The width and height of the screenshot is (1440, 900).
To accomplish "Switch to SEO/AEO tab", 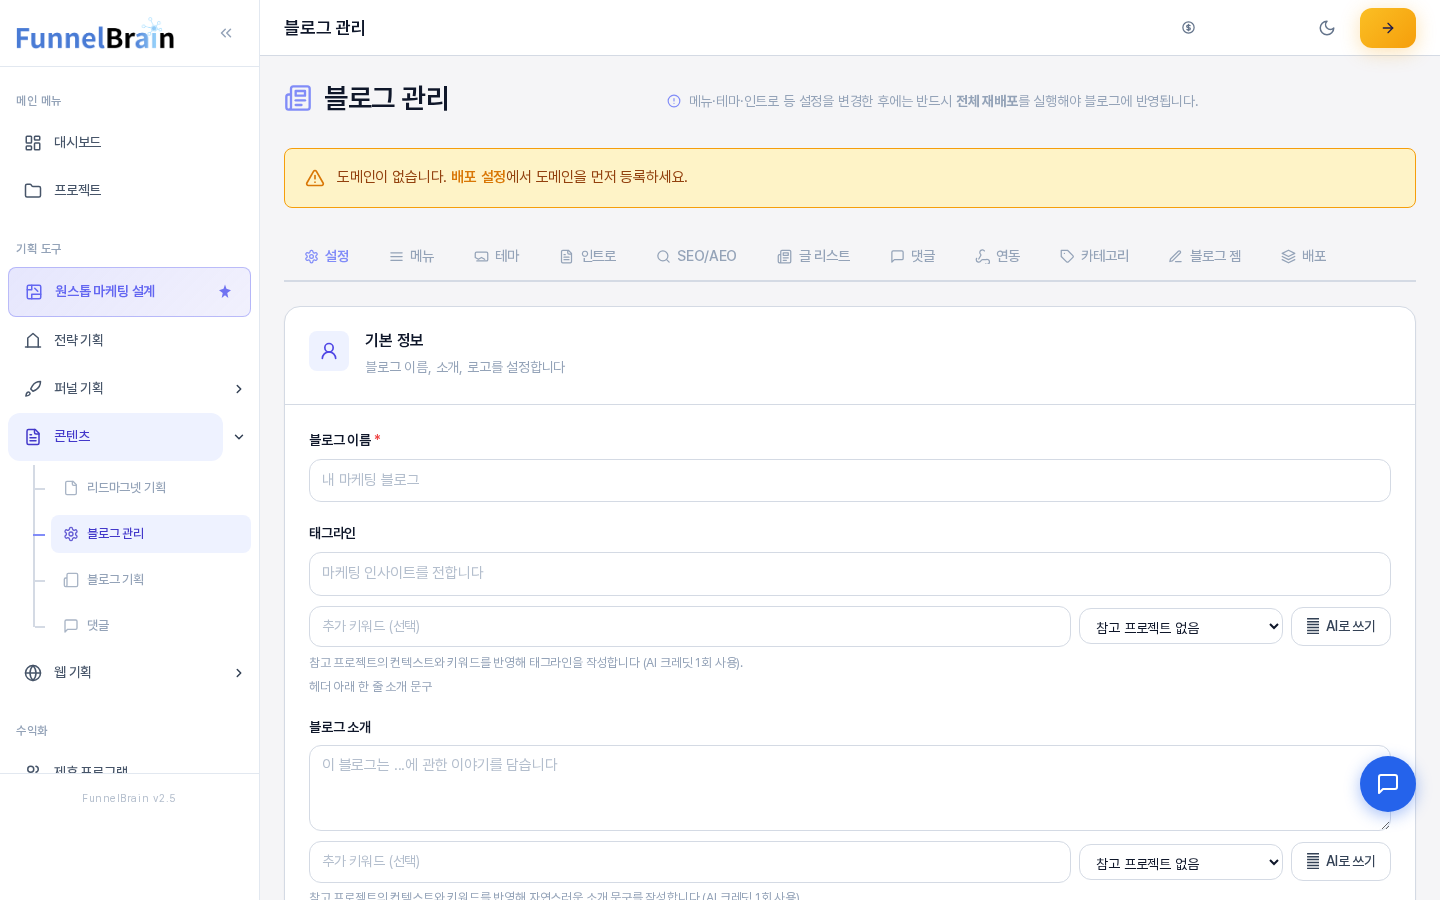I will tap(697, 256).
